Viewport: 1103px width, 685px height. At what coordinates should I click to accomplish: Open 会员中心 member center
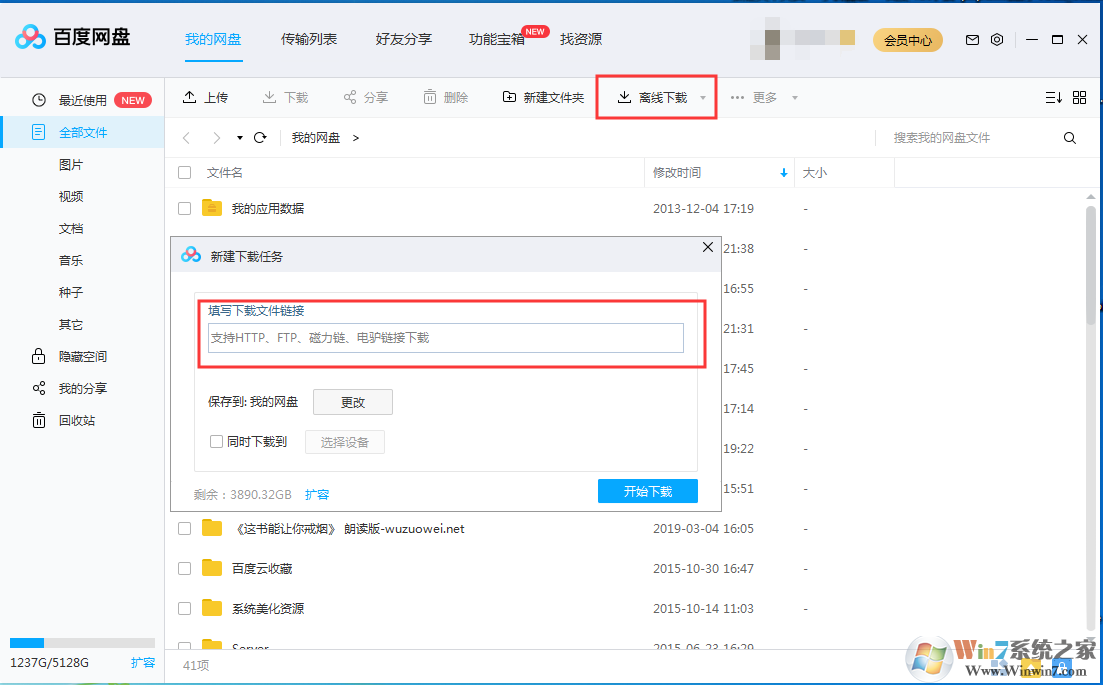click(x=908, y=40)
